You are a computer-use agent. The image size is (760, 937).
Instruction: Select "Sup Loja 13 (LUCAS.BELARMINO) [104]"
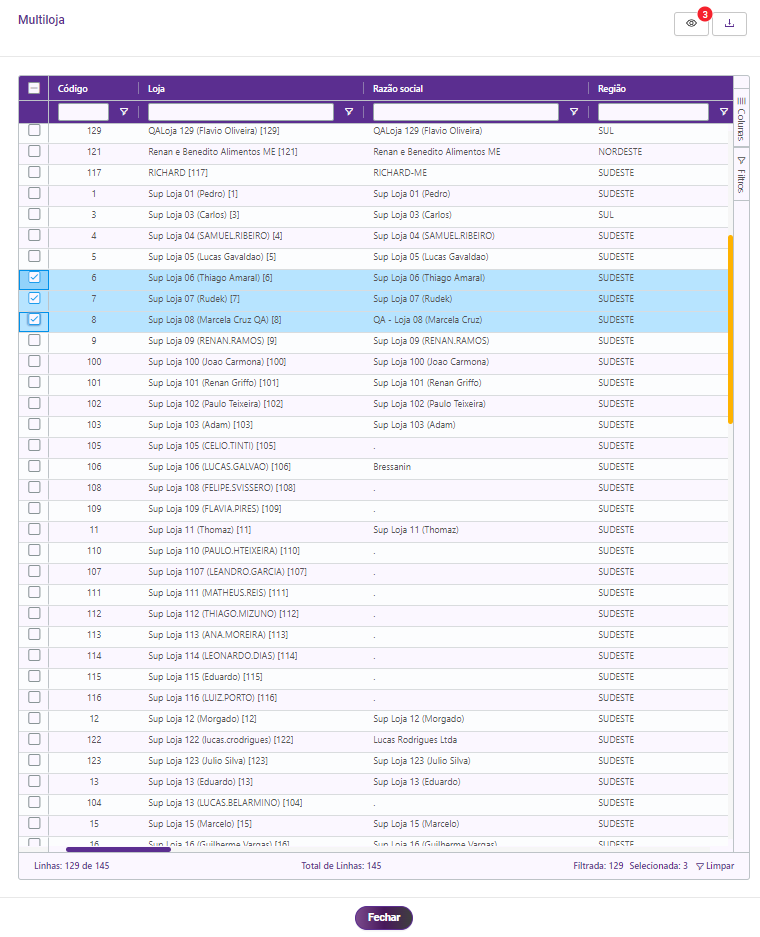click(x=225, y=803)
